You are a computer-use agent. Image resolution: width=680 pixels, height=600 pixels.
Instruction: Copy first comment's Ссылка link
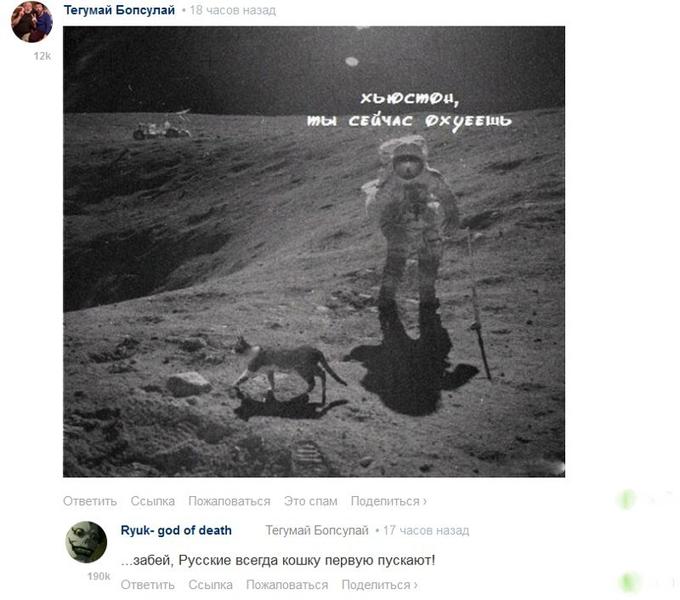153,501
